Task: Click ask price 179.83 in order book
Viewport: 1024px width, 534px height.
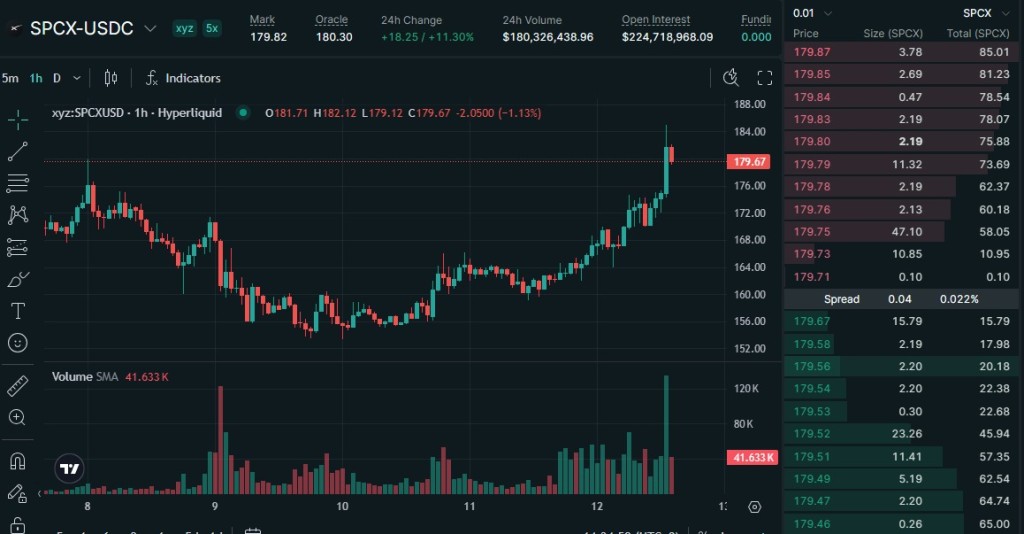Action: click(x=812, y=119)
